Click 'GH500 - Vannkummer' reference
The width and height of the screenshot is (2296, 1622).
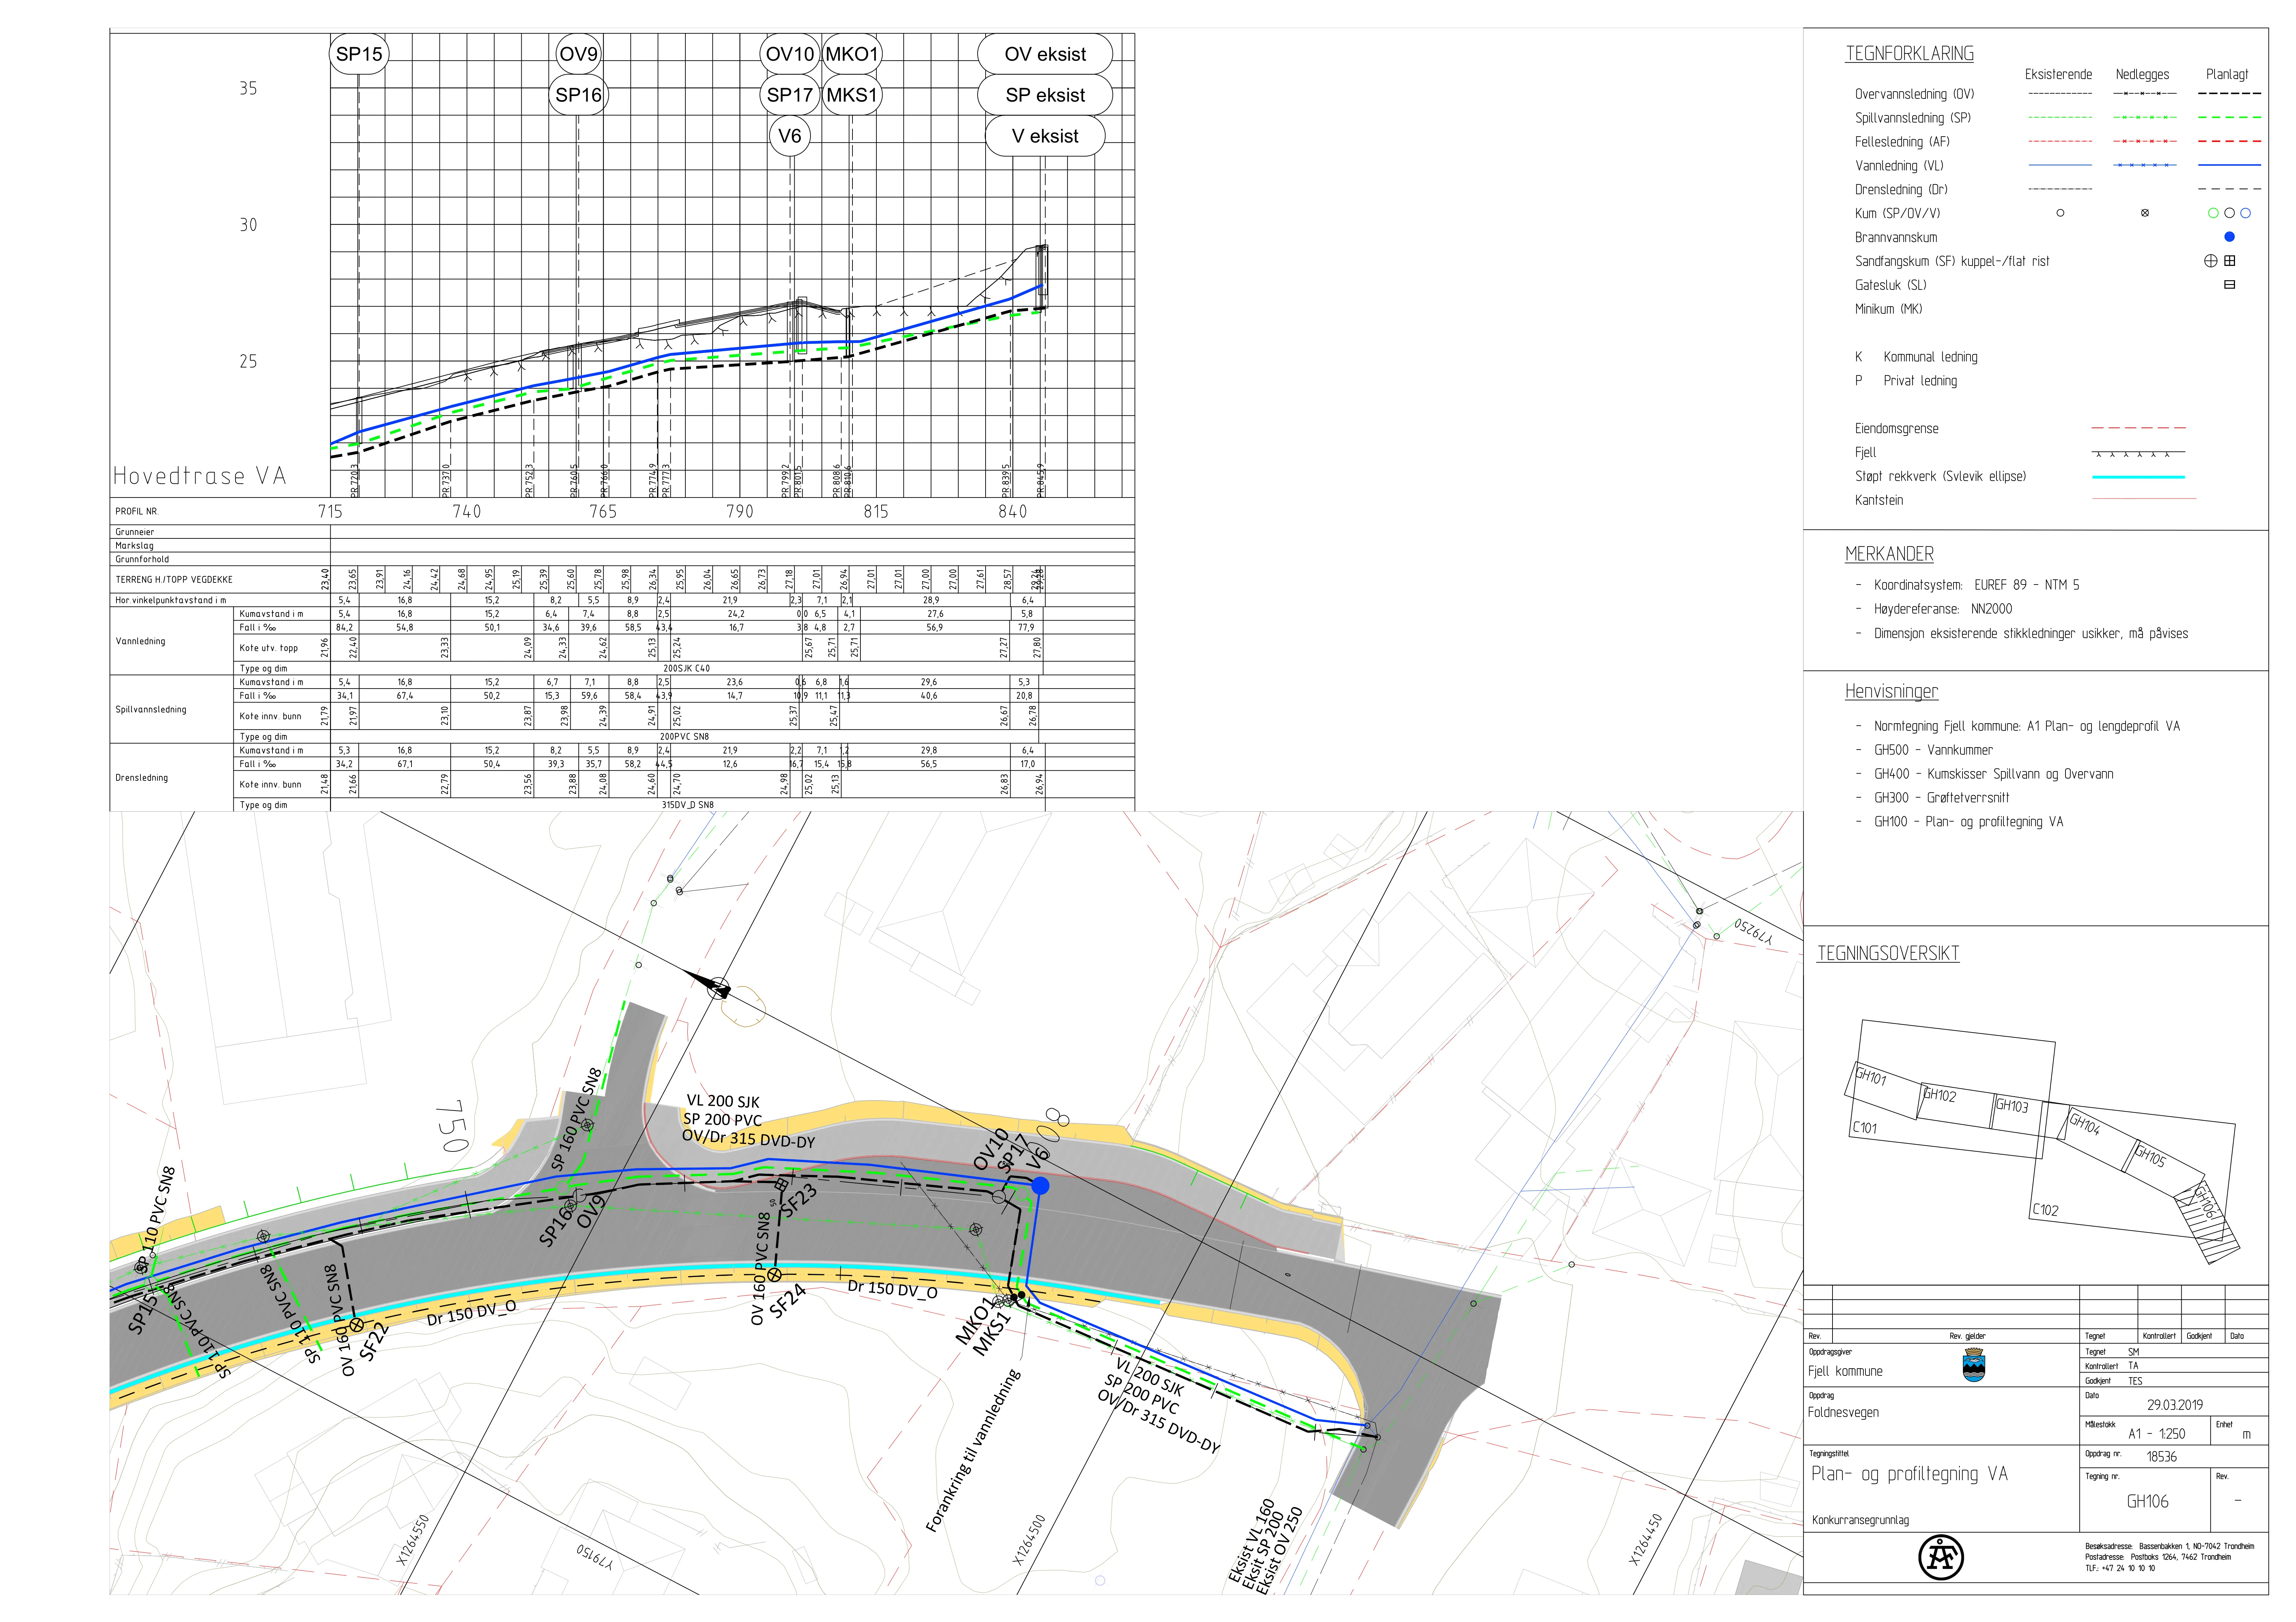[1933, 750]
